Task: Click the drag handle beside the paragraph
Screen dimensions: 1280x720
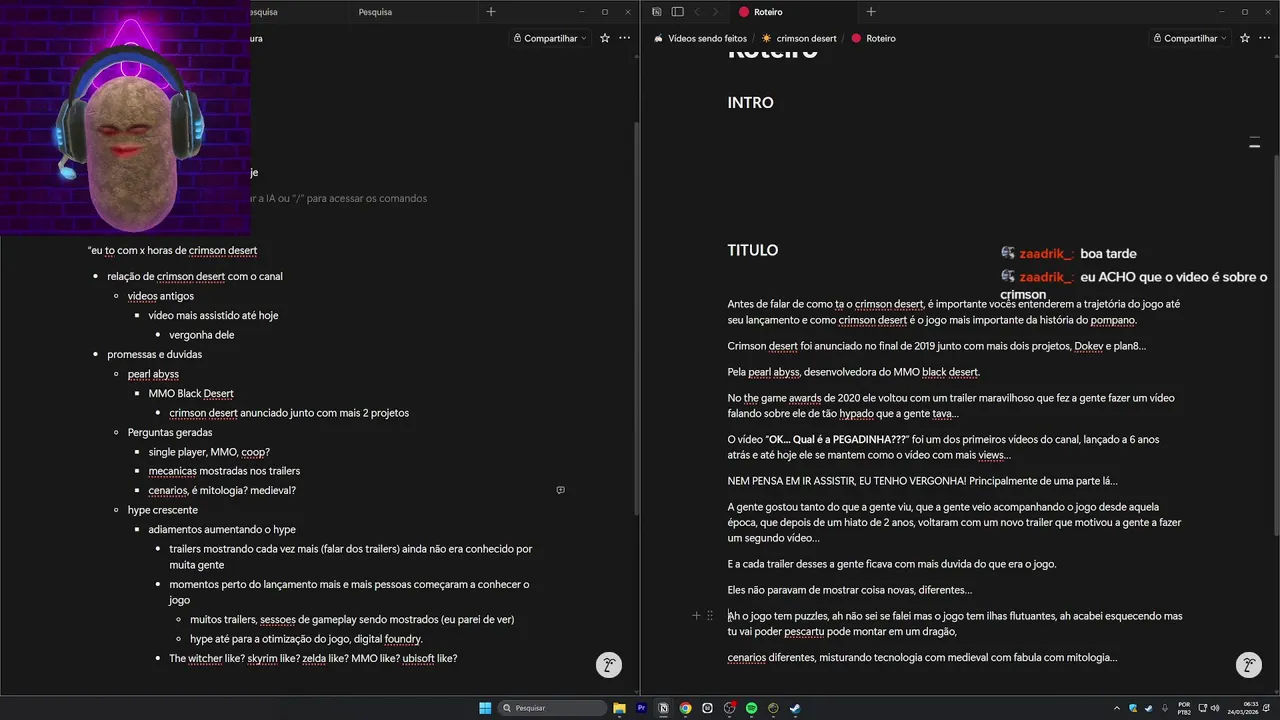Action: [x=710, y=616]
